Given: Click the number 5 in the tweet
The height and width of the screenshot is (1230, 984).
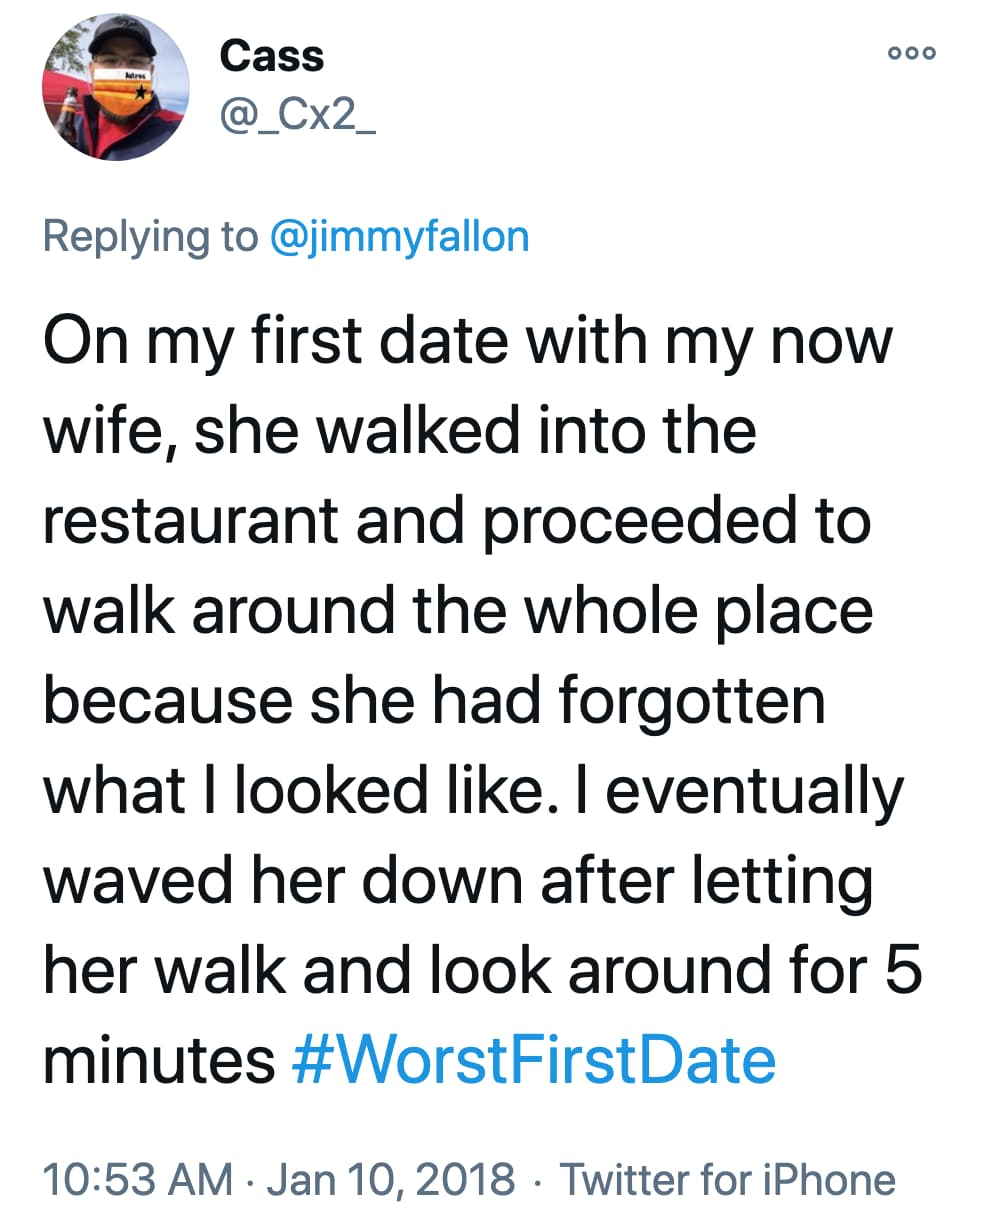Looking at the screenshot, I should (x=901, y=970).
